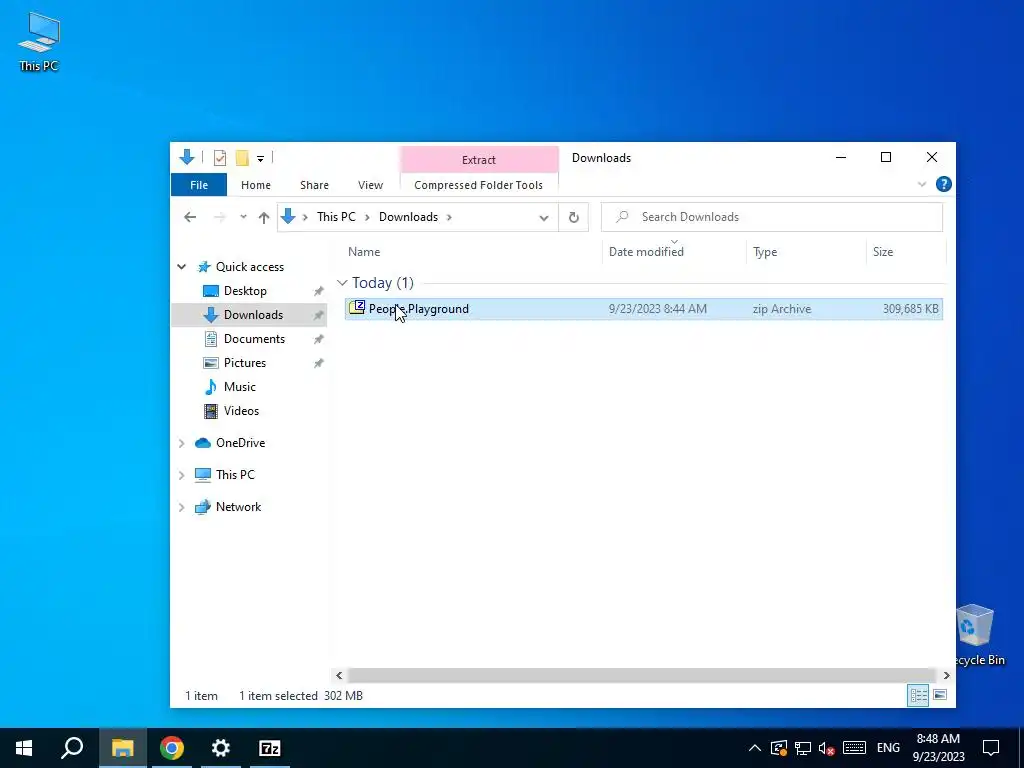1024x768 pixels.
Task: Click the horizontal scrollbar left arrow
Action: pyautogui.click(x=338, y=675)
